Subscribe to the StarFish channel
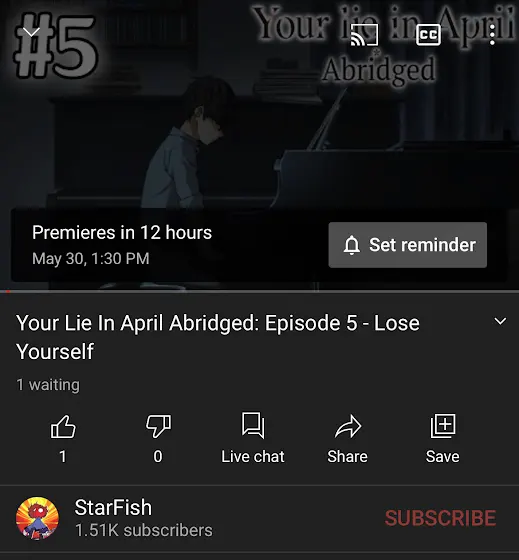Screen dimensions: 519x560 (440, 518)
